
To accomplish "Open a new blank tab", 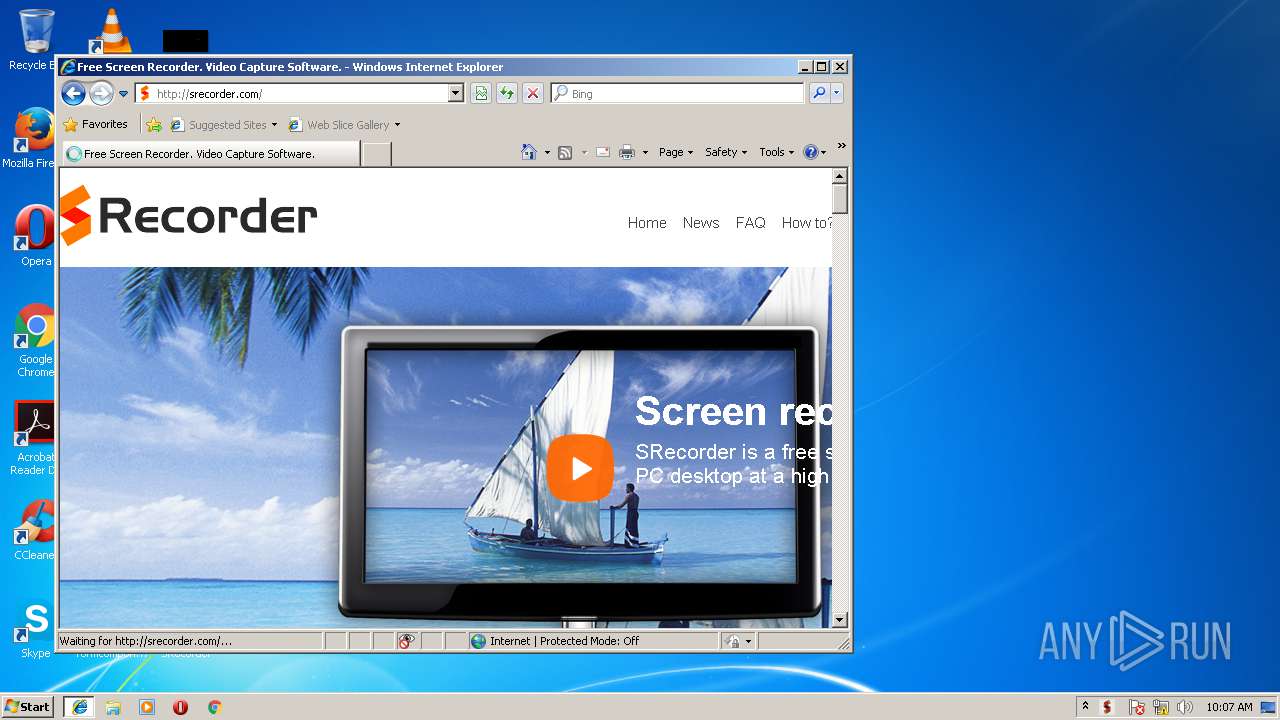I will tap(376, 154).
